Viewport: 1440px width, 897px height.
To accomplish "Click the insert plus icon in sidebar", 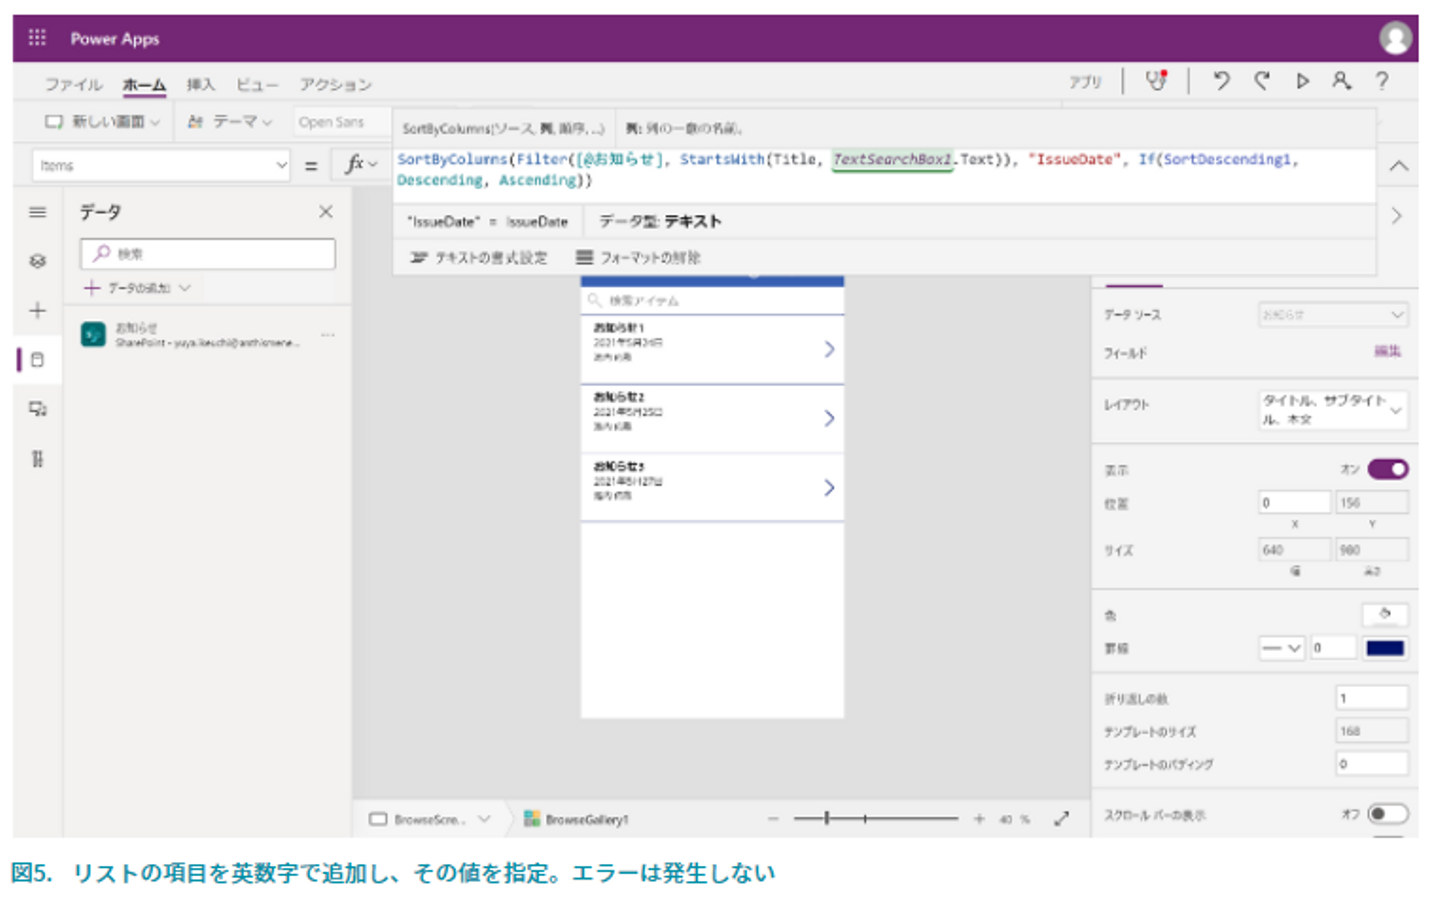I will [x=38, y=311].
